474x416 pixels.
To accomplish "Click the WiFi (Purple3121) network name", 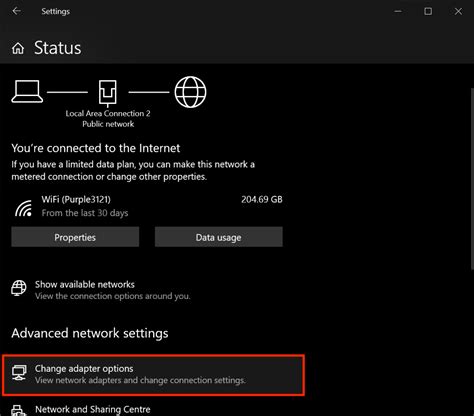I will point(76,199).
